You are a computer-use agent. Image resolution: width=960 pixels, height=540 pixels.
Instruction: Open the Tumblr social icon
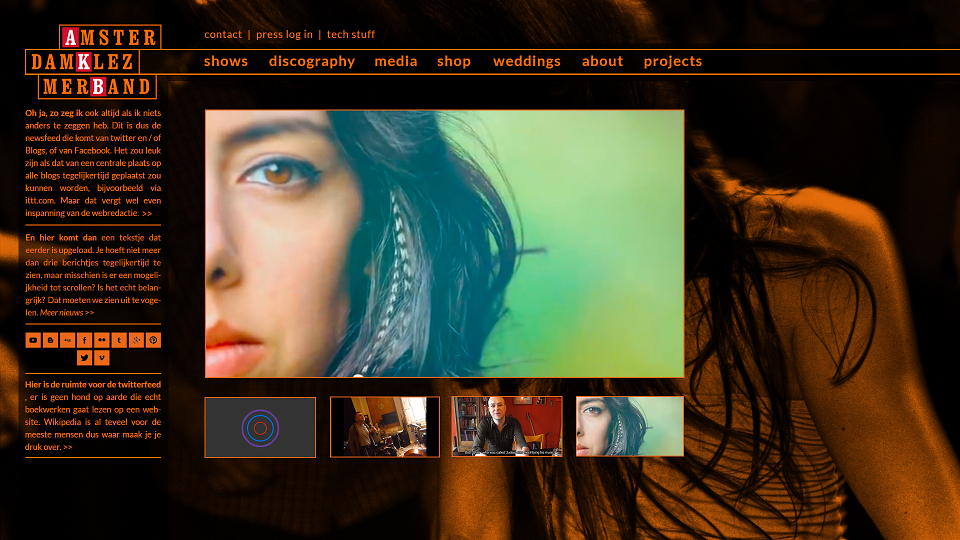[119, 340]
